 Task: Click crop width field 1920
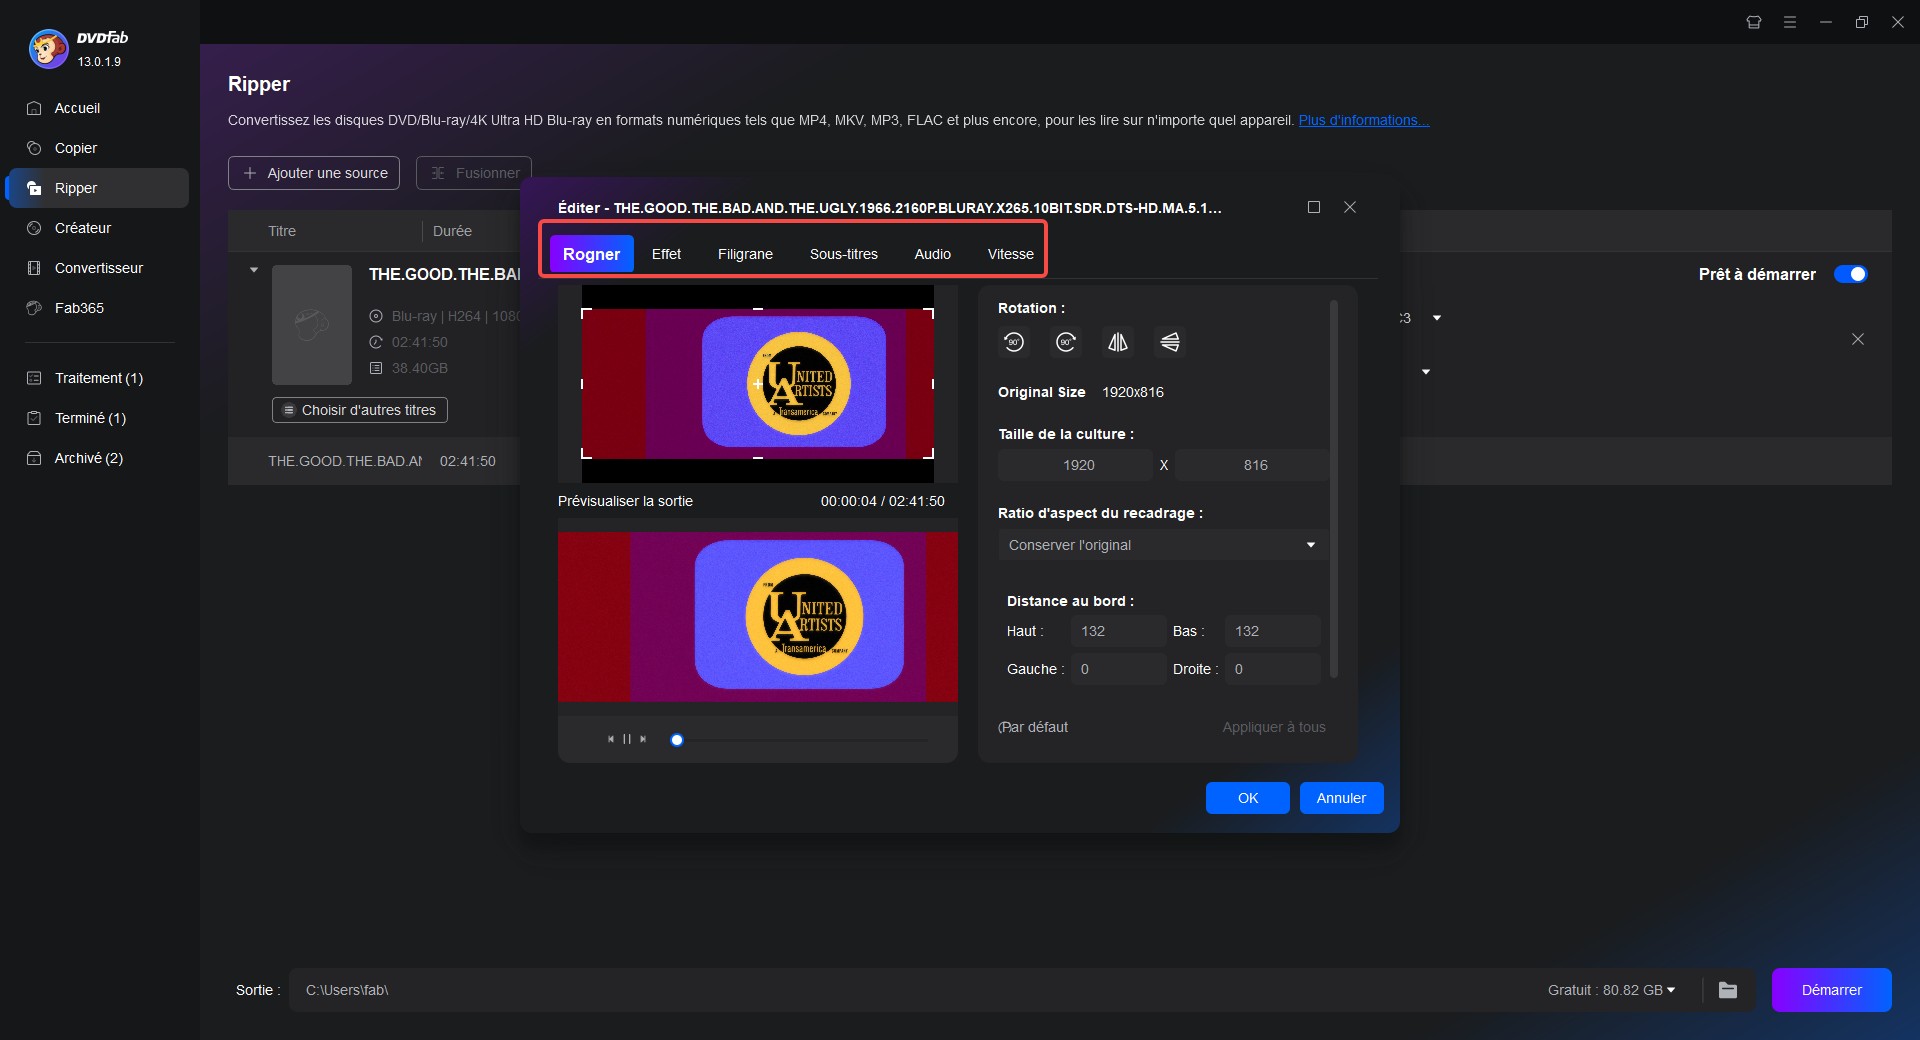[x=1076, y=465]
